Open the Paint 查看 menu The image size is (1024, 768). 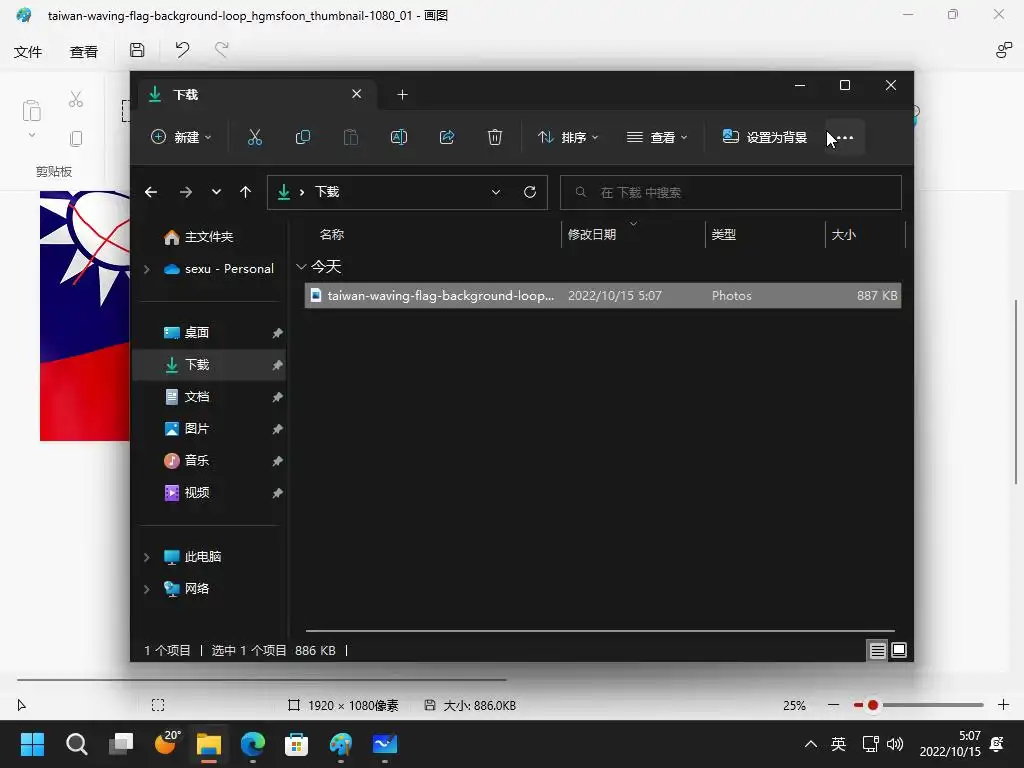click(x=84, y=52)
